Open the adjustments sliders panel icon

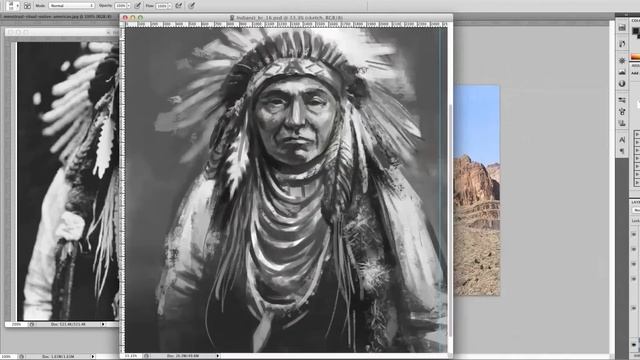click(x=622, y=100)
